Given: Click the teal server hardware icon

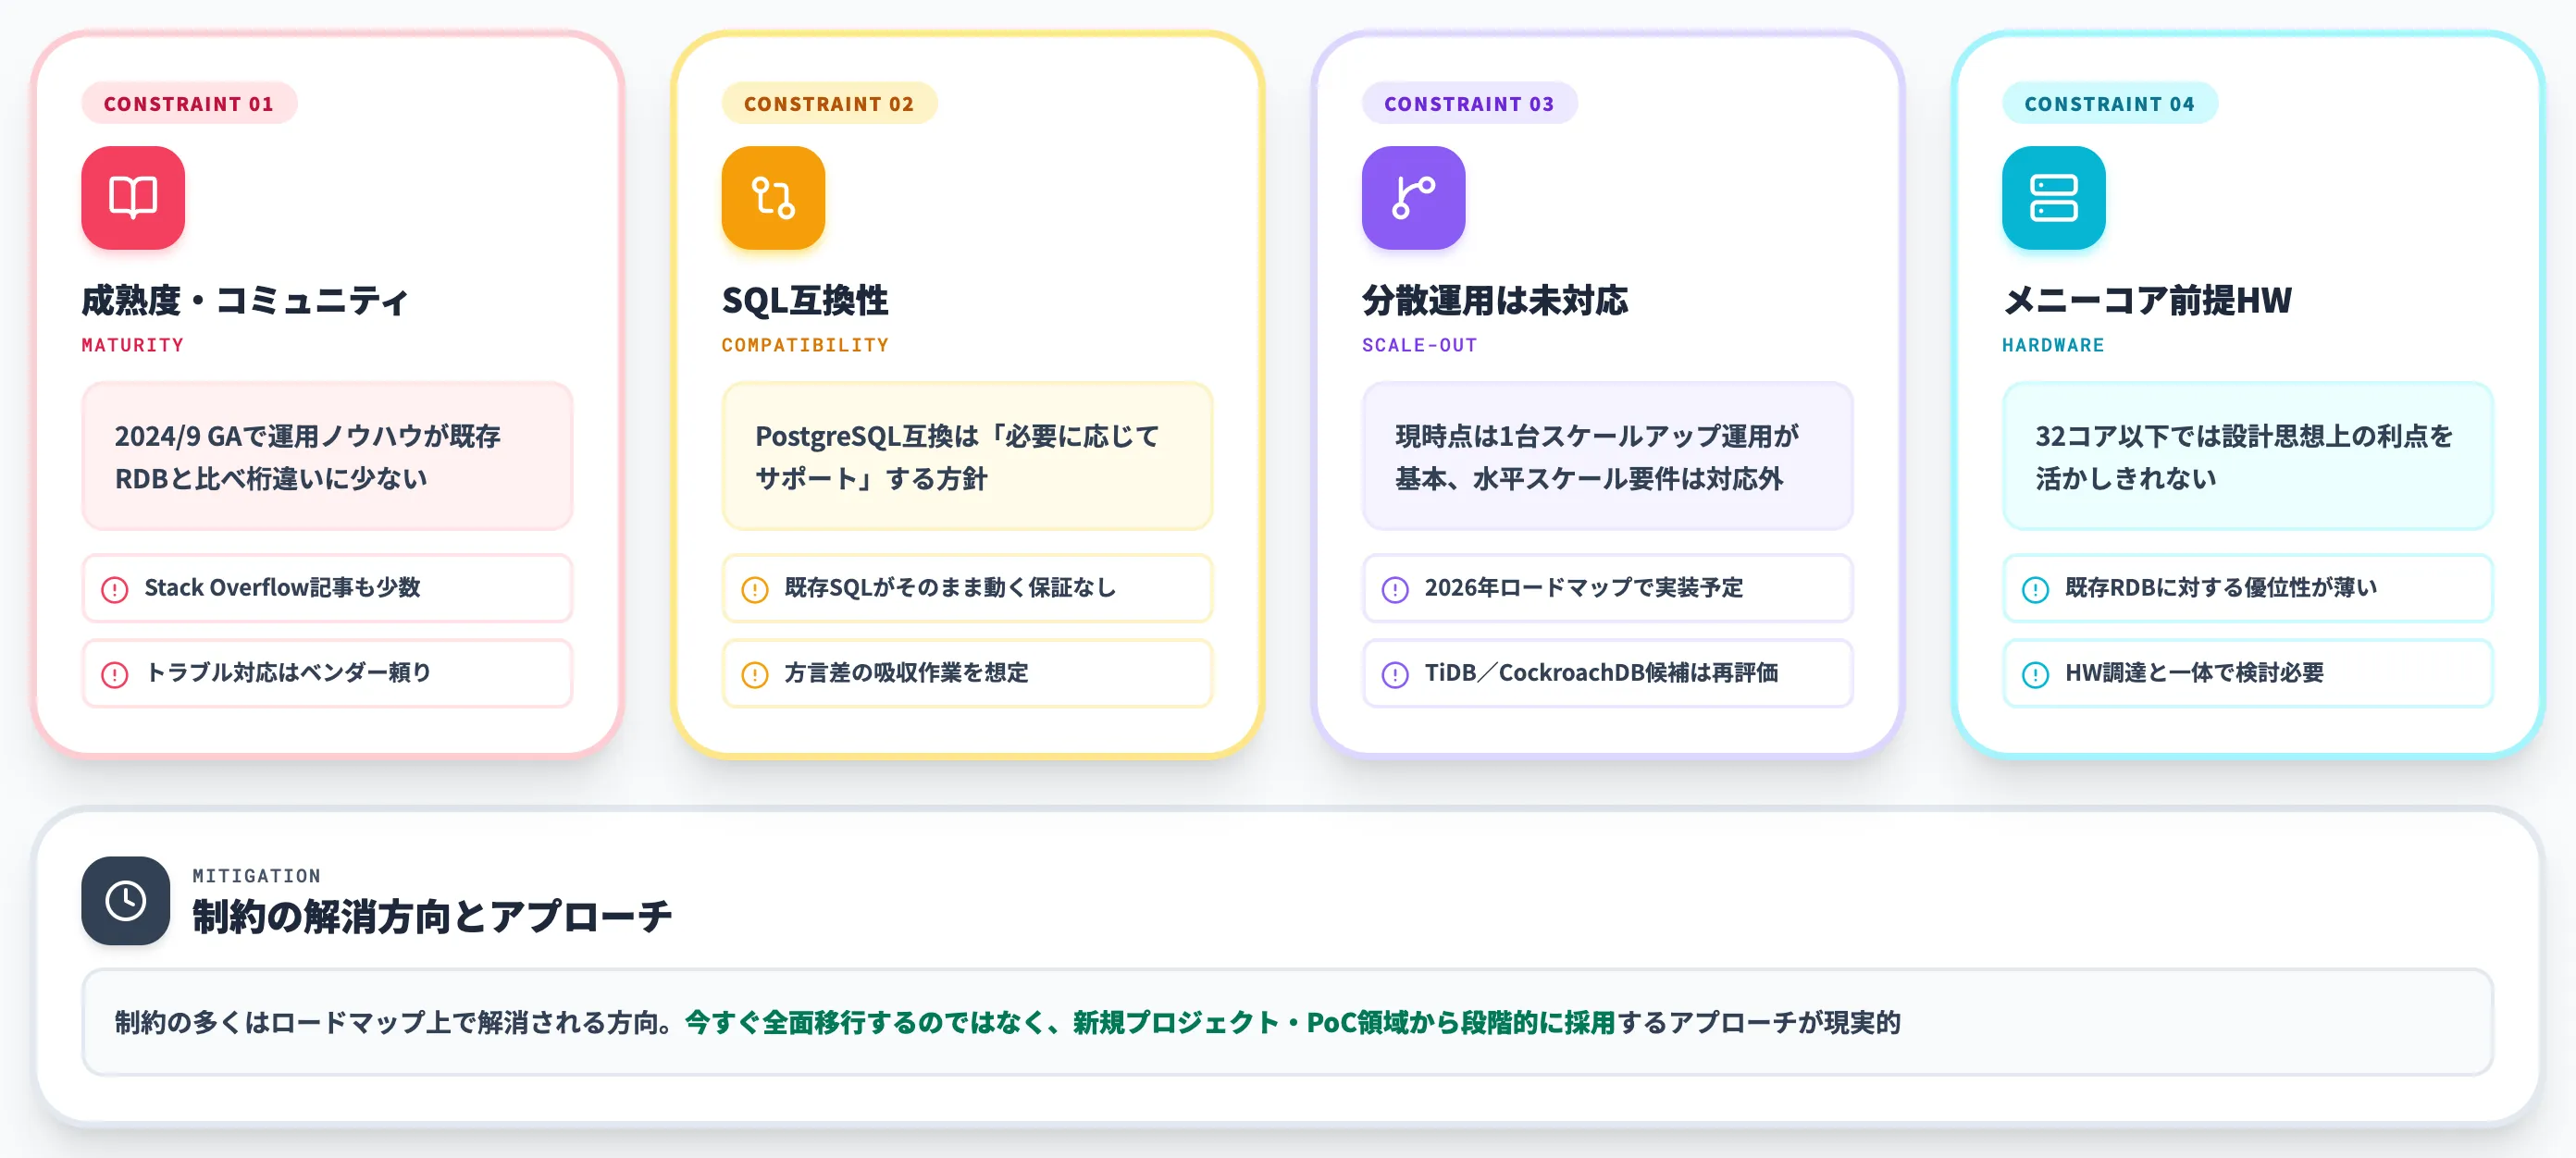Looking at the screenshot, I should 2053,198.
